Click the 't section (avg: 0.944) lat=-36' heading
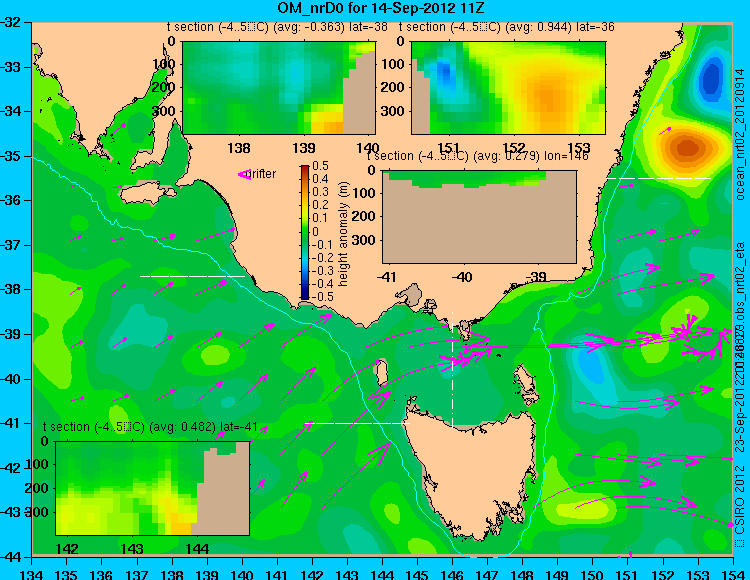The image size is (750, 580). point(507,27)
